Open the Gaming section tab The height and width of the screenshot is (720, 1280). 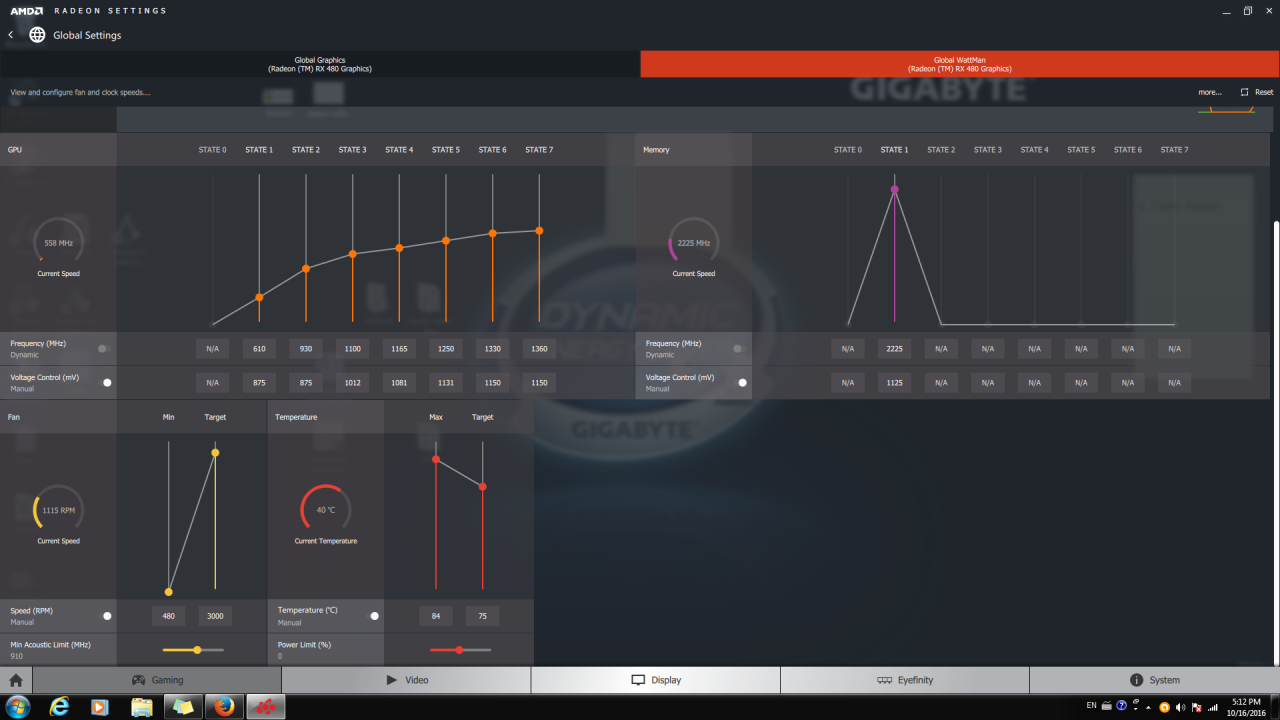click(x=157, y=680)
